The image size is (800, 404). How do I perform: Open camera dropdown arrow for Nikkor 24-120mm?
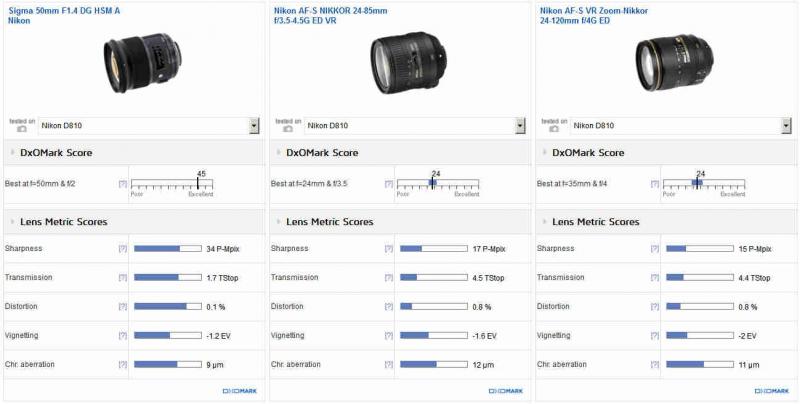[x=786, y=125]
